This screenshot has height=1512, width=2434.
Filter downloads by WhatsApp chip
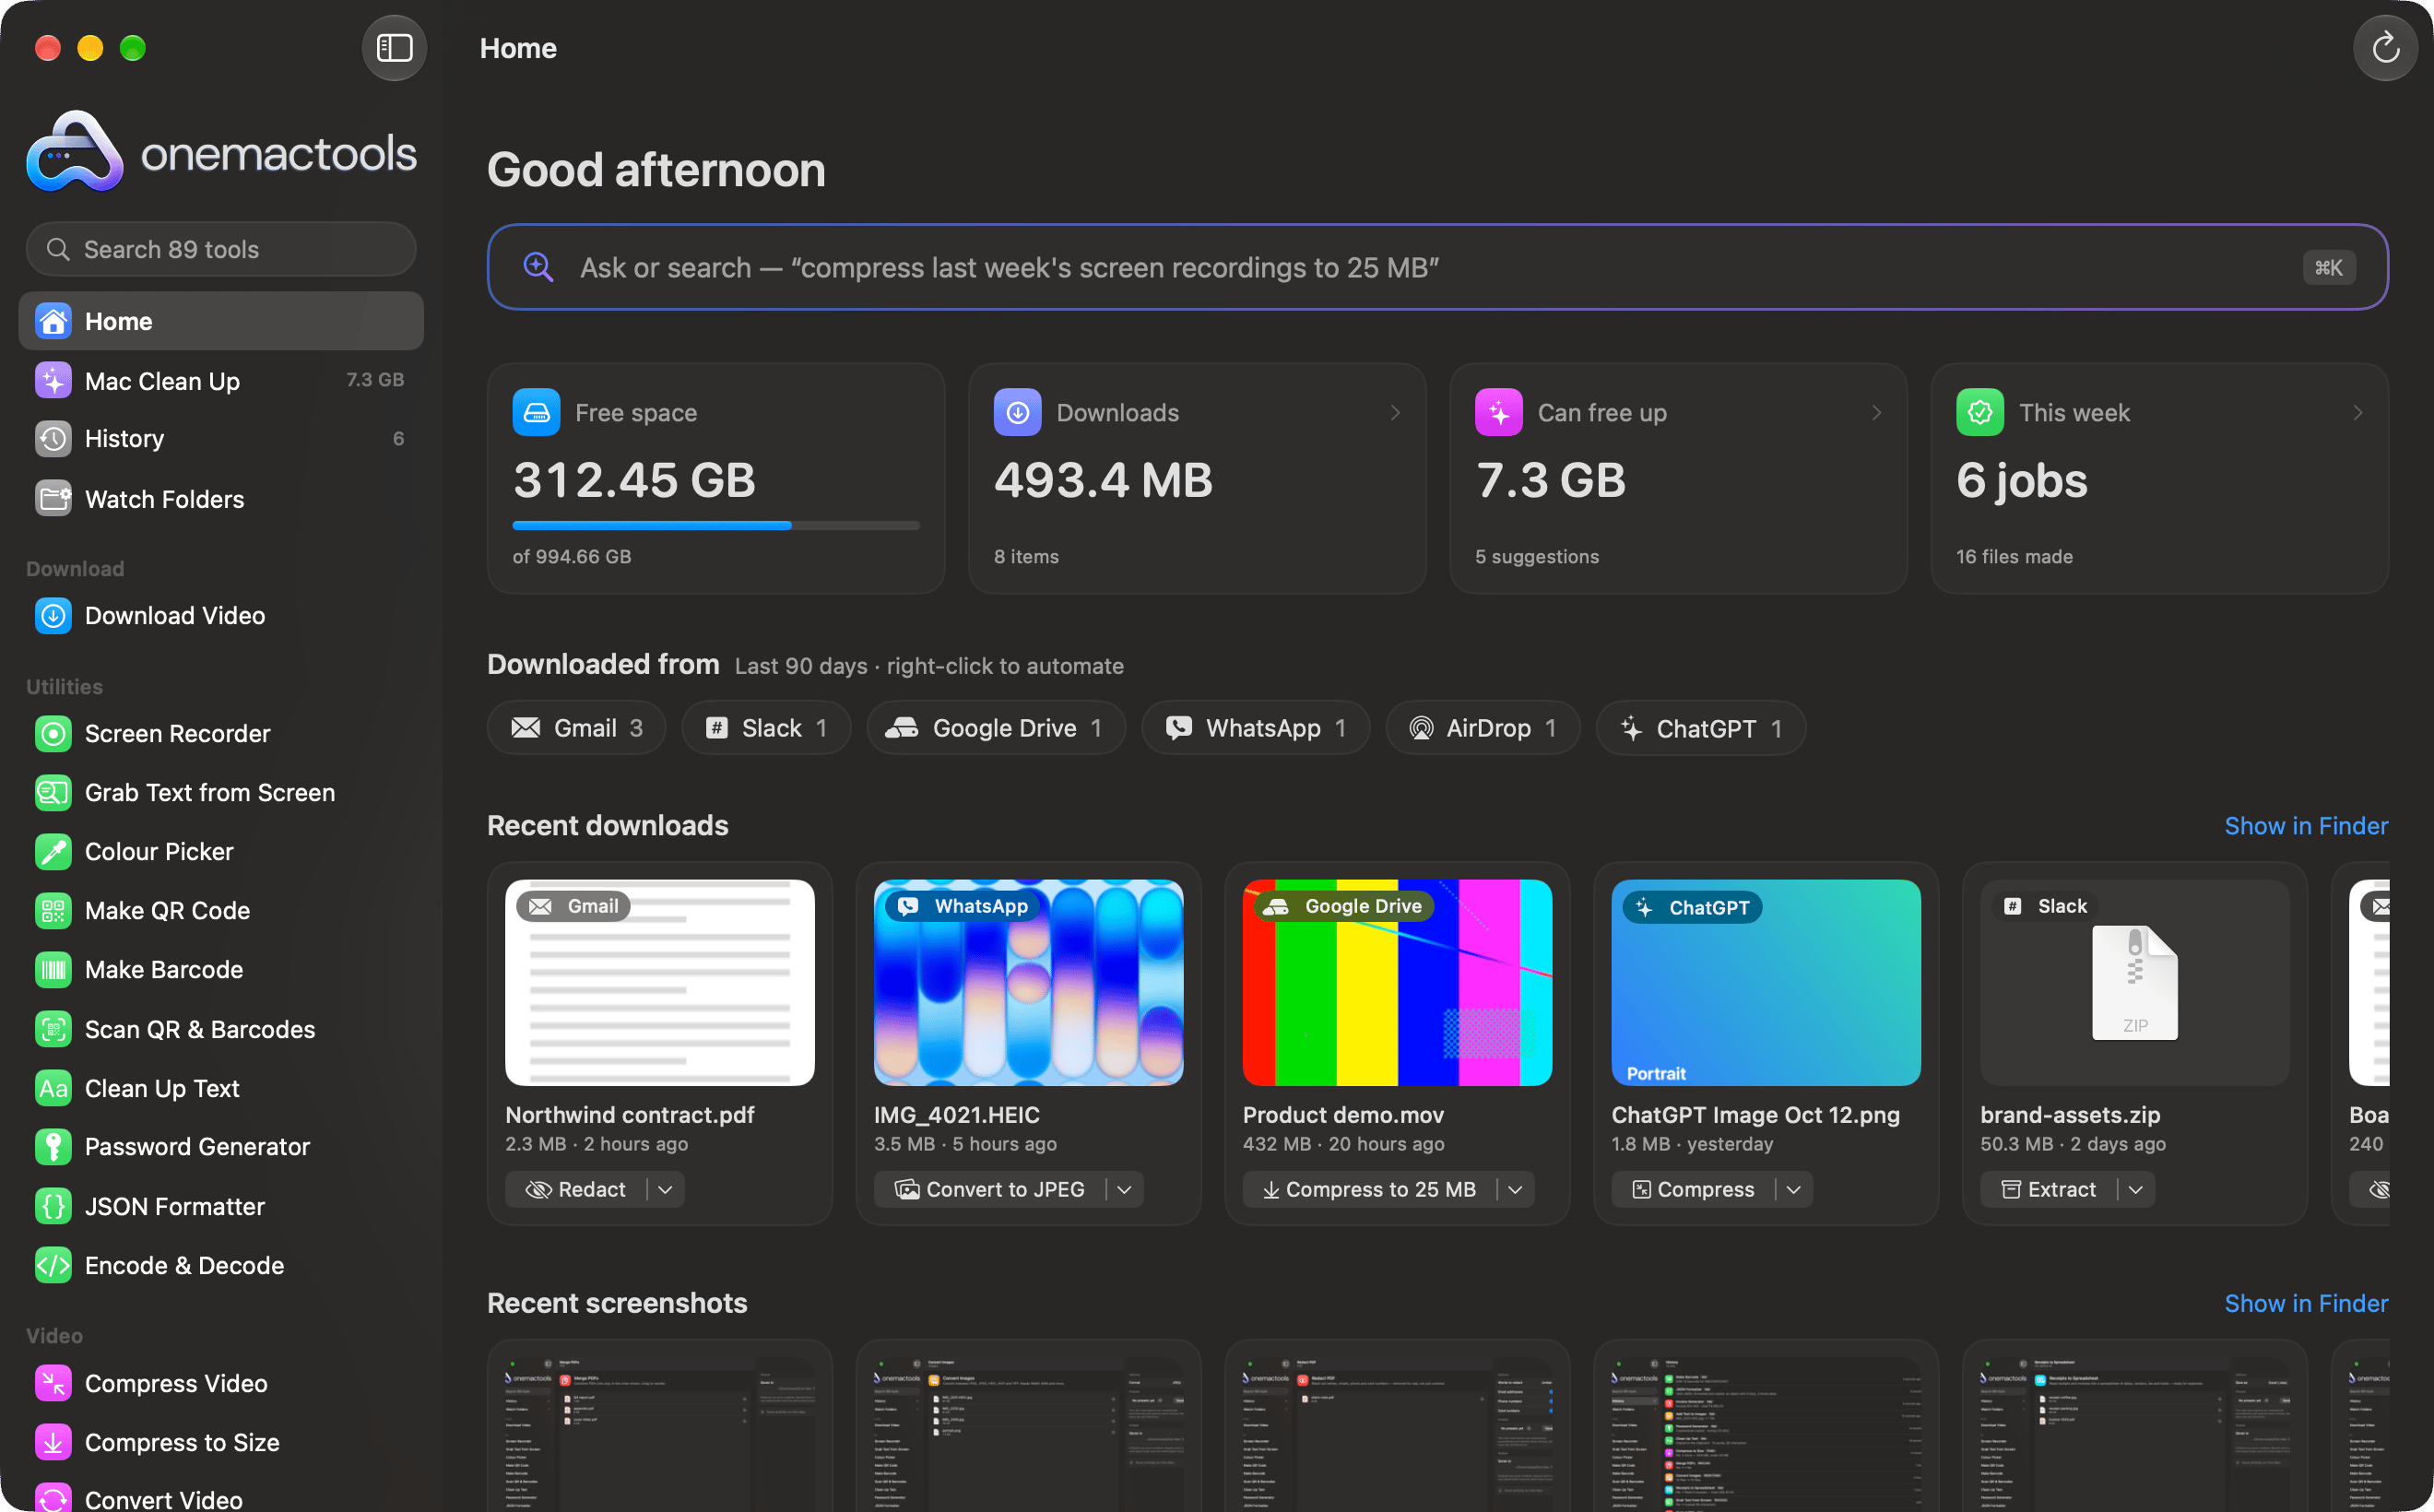1255,728
